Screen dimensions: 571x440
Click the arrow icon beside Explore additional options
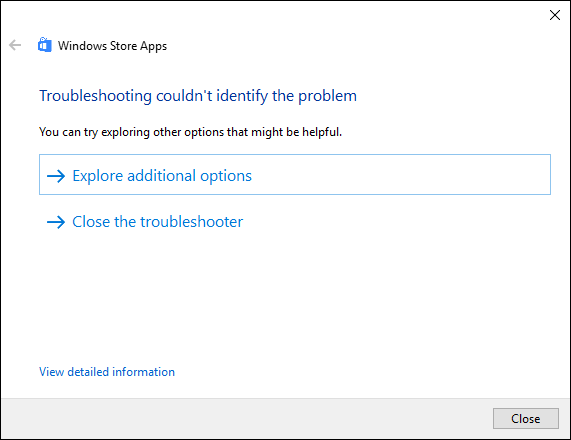click(x=56, y=176)
